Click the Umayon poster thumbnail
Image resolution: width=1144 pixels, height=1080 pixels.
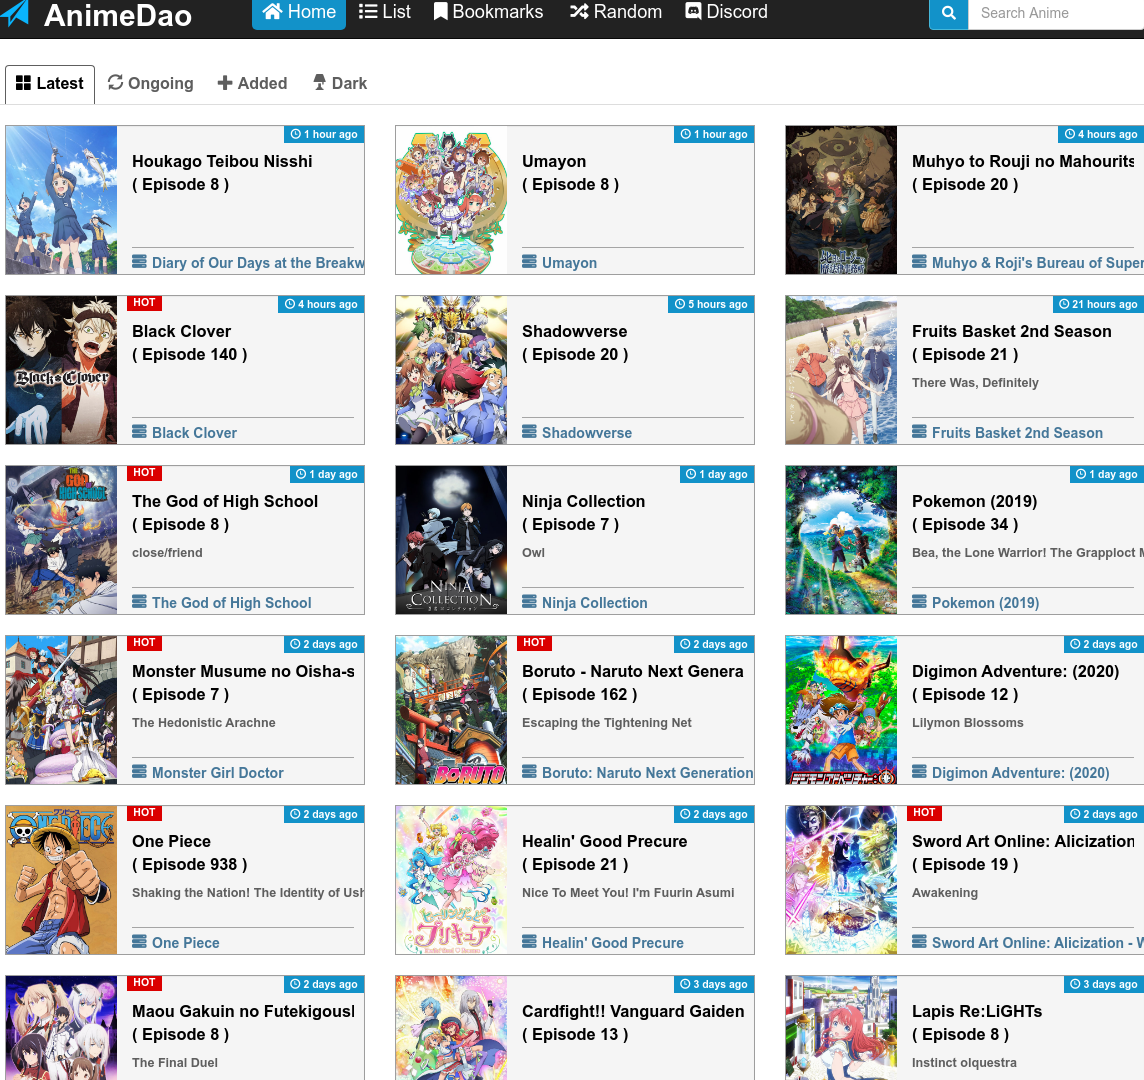coord(451,200)
